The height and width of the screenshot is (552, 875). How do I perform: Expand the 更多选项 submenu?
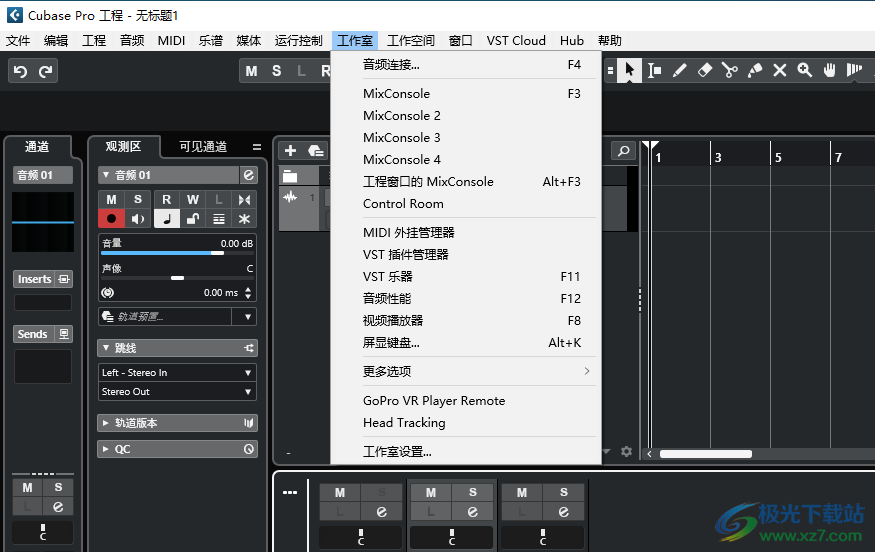466,371
